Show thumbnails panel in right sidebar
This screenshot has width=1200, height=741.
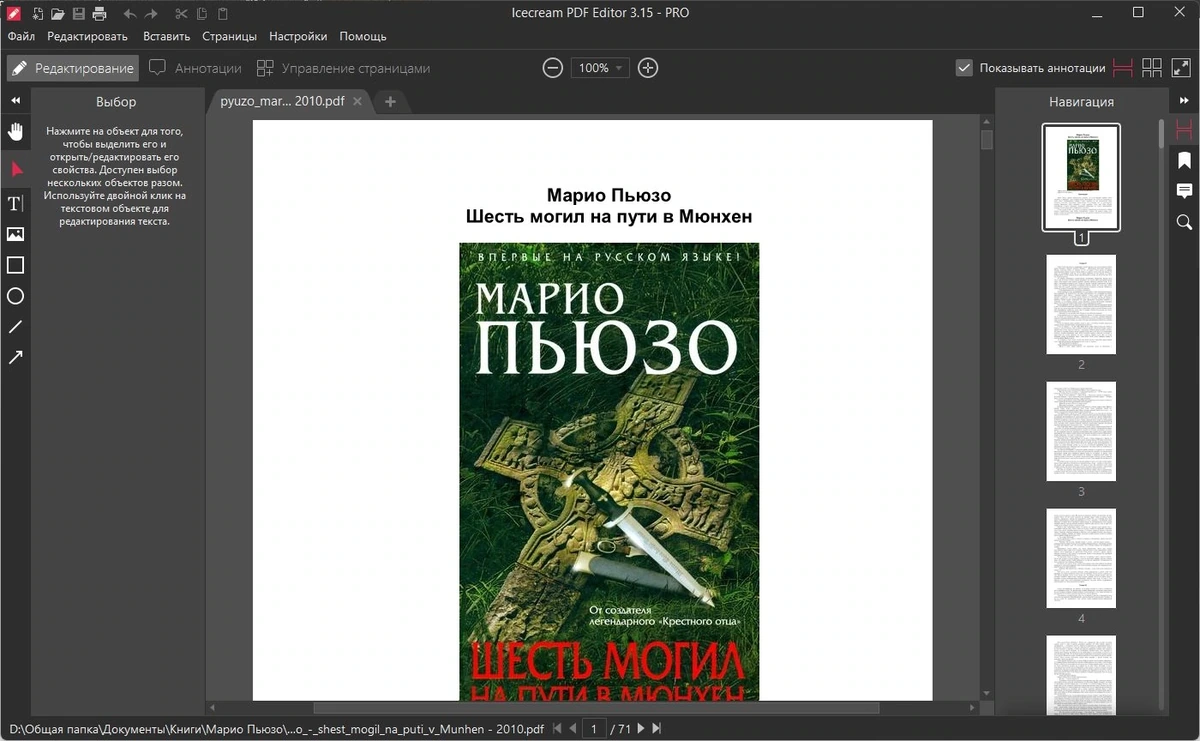click(1184, 130)
